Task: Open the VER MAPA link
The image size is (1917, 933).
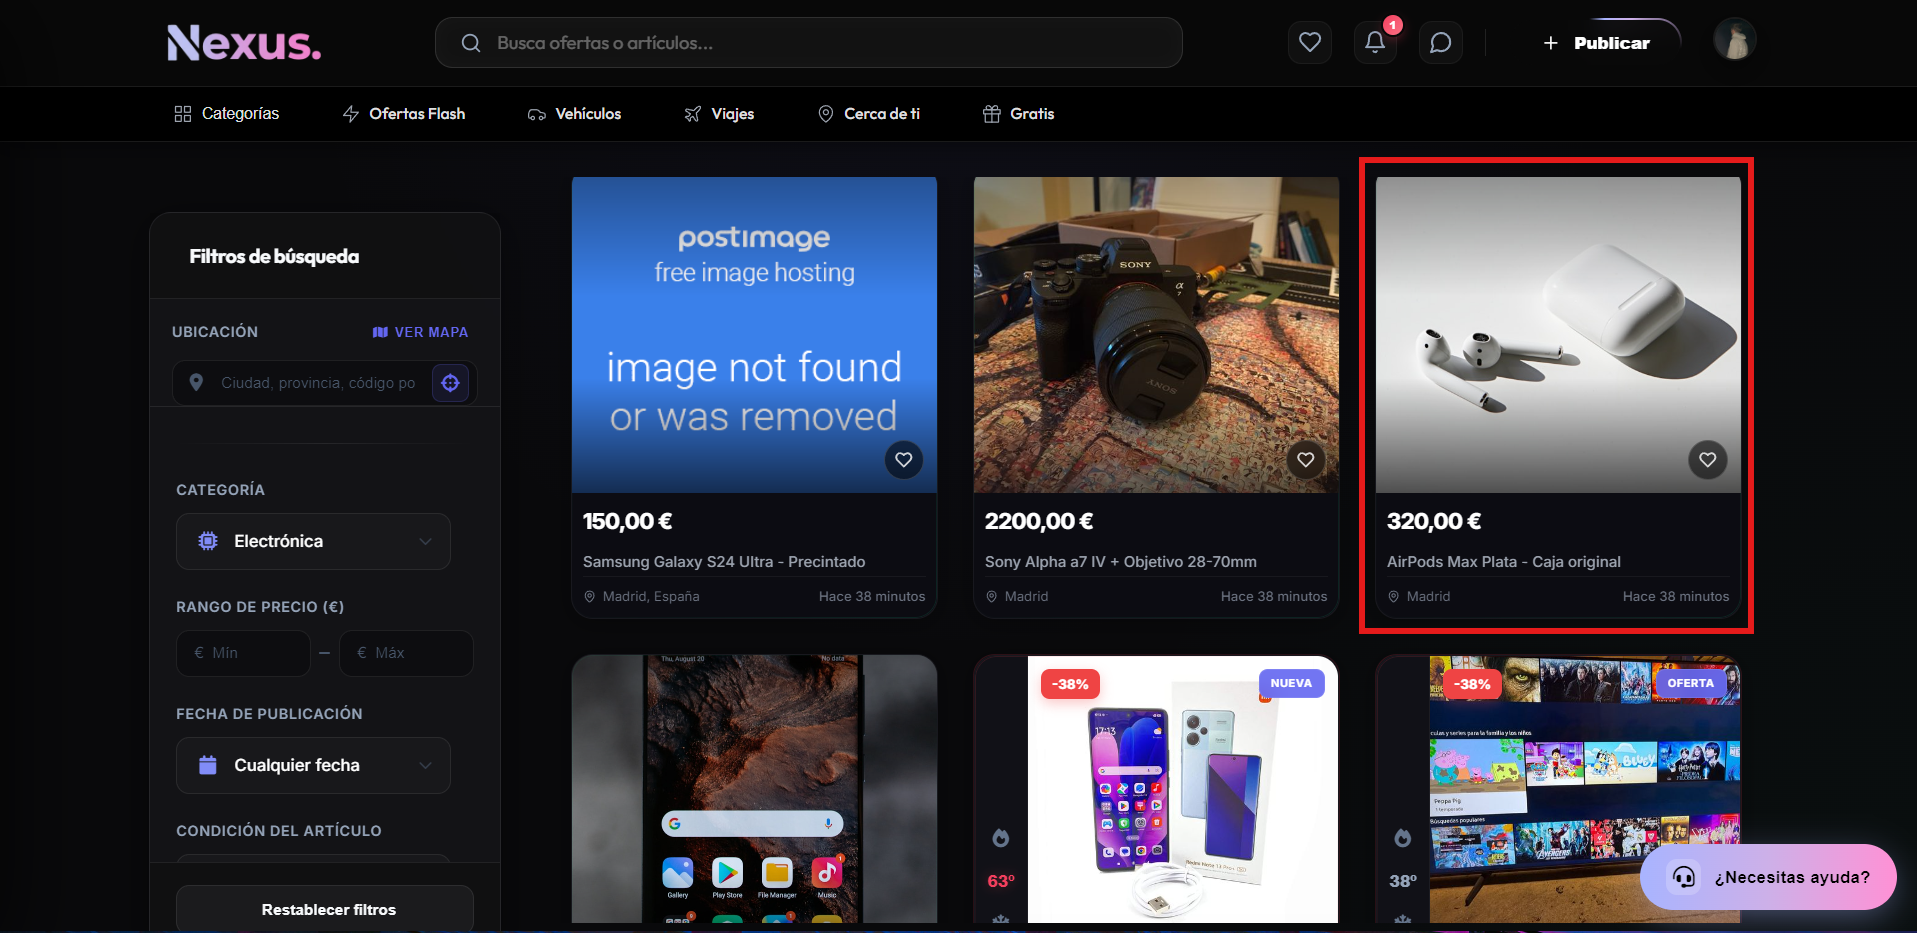Action: click(x=420, y=332)
